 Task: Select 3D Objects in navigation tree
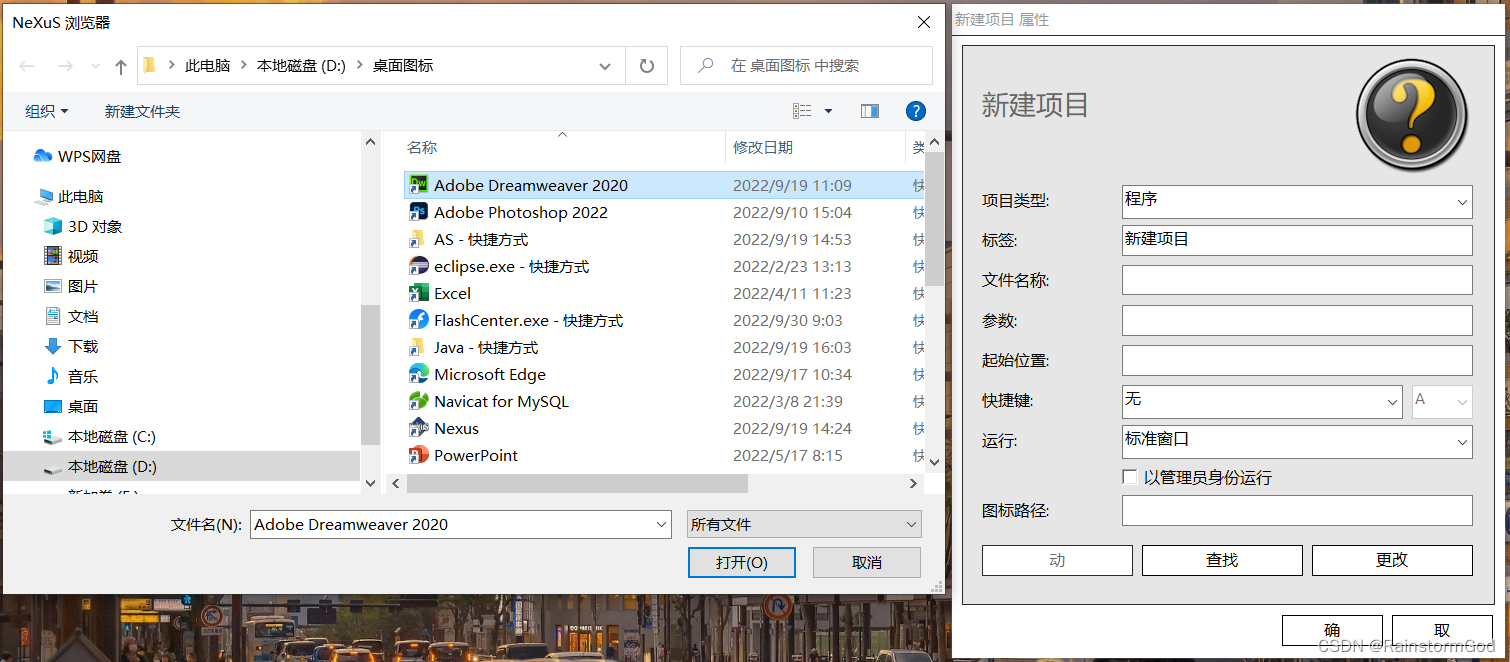[x=83, y=226]
